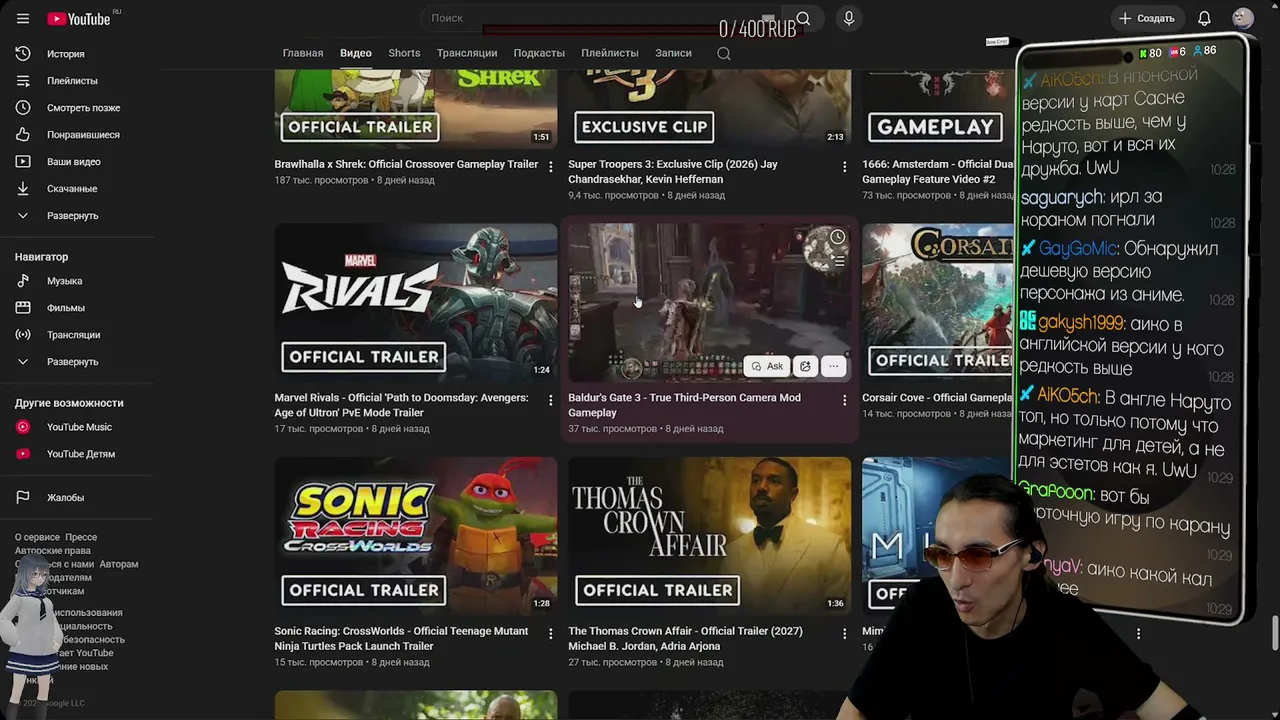1280x720 pixels.
Task: Open the account avatar menu
Action: tap(1243, 18)
